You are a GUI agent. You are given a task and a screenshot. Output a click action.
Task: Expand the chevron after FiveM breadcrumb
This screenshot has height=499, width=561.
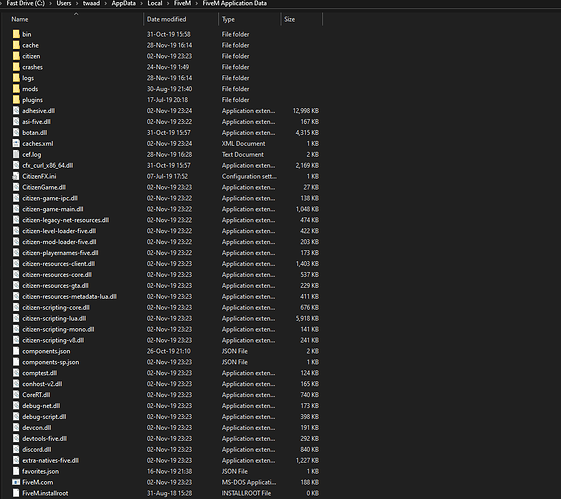196,4
